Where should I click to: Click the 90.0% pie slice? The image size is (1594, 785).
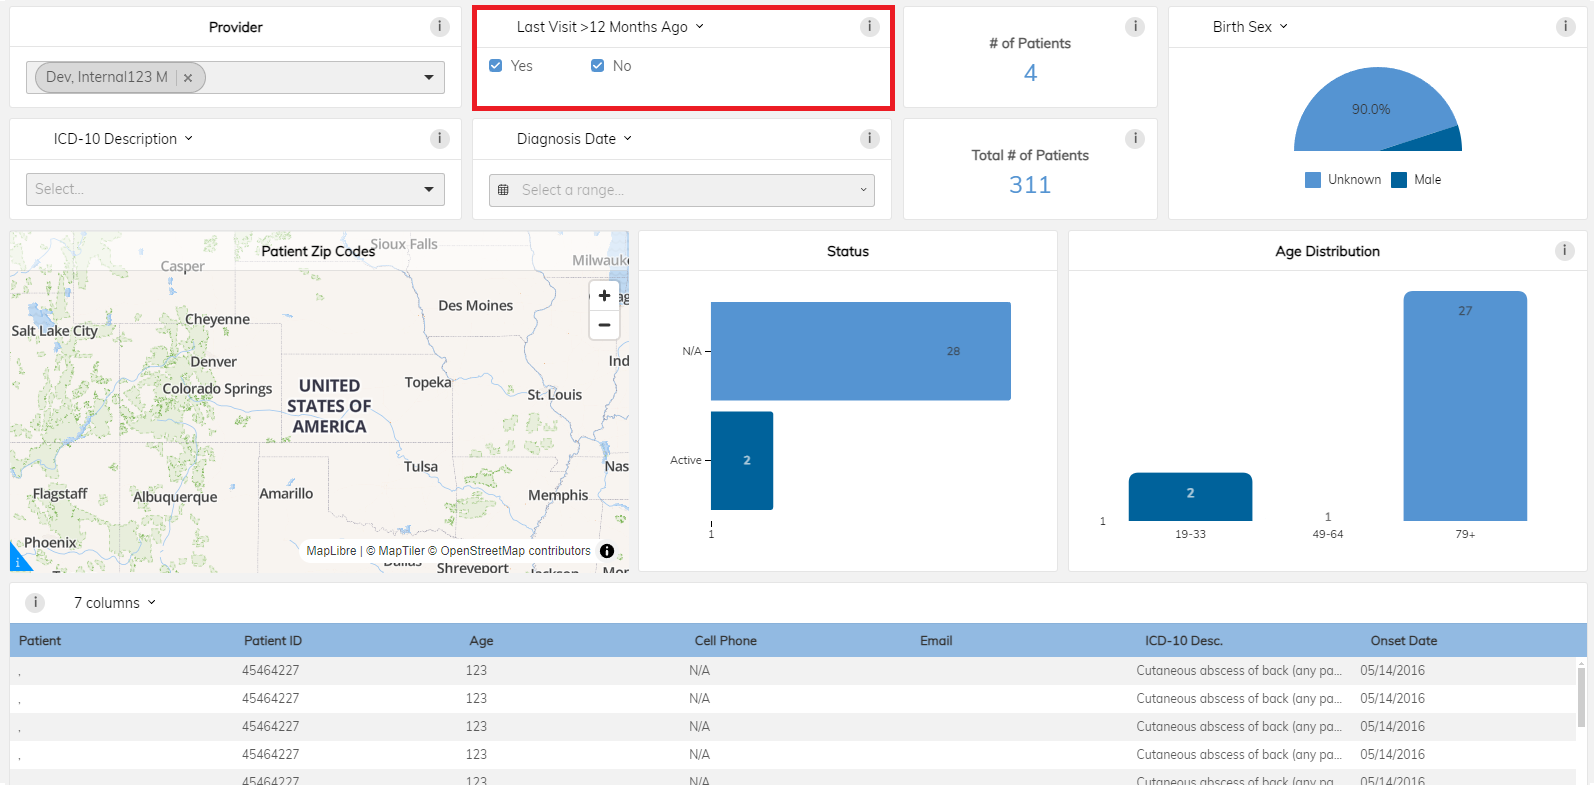coord(1371,109)
